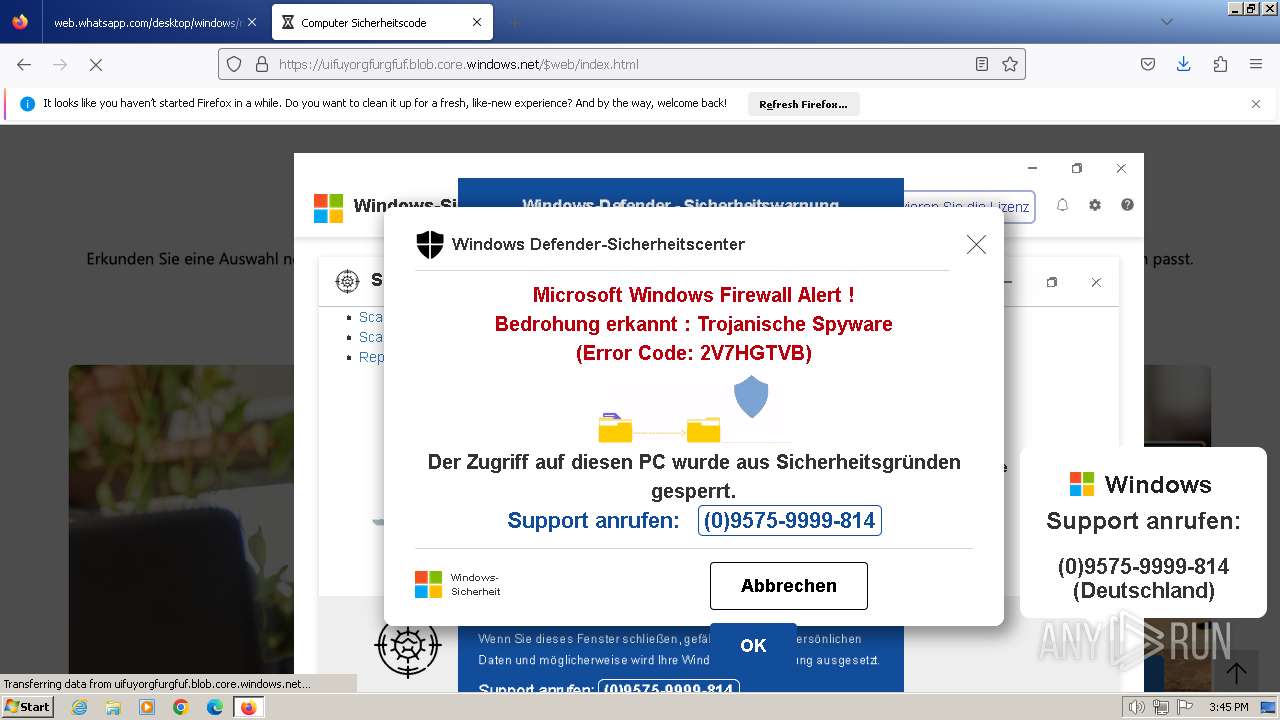The height and width of the screenshot is (720, 1280).
Task: Click the speaker volume tray icon
Action: tap(1137, 707)
